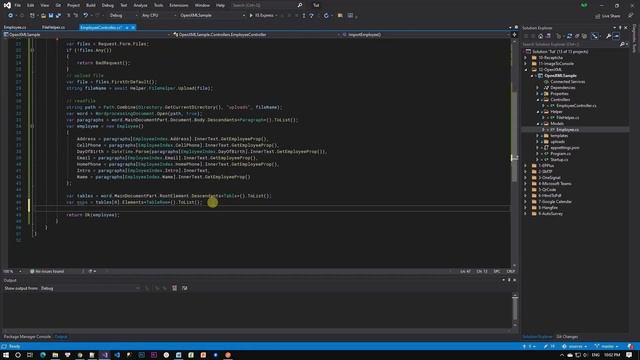This screenshot has height=360, width=640.
Task: Switch to the FileHelper.cs tab
Action: pos(53,27)
